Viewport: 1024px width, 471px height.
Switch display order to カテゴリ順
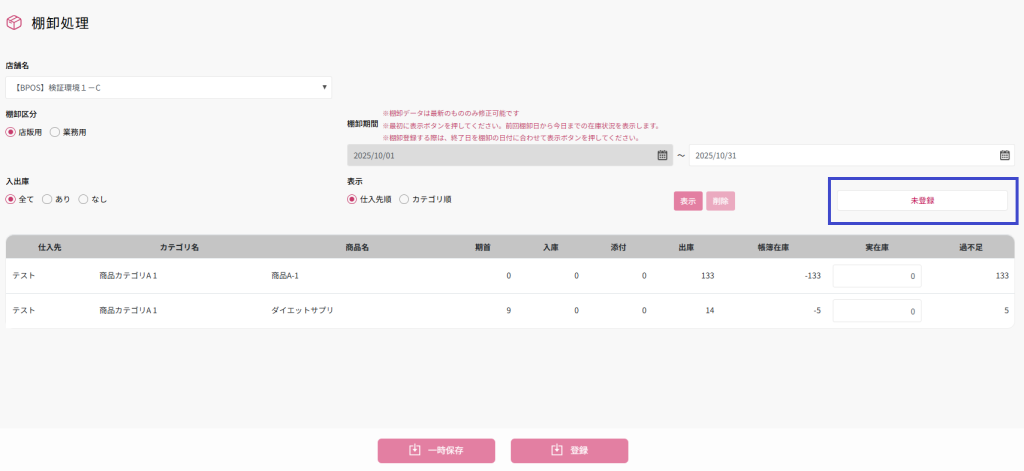pos(404,199)
